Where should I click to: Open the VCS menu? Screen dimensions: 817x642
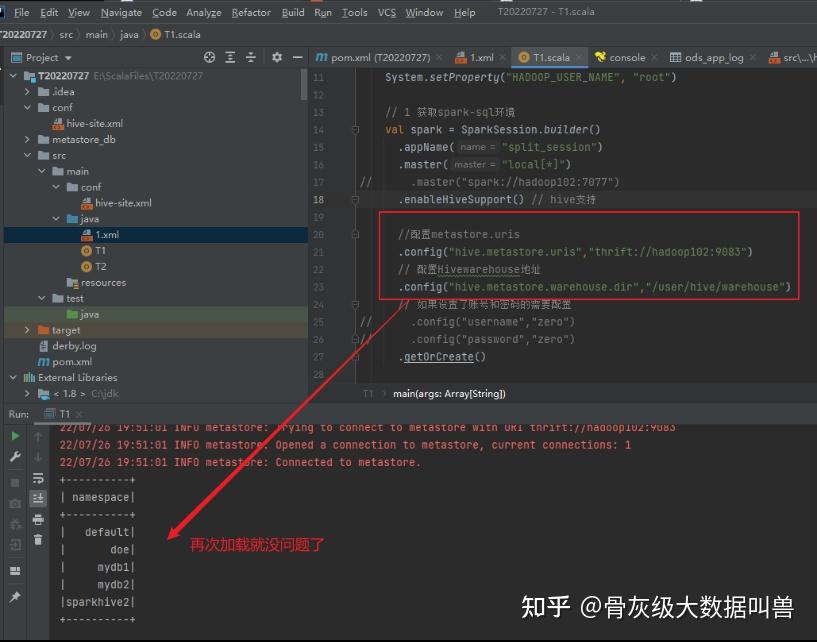click(x=387, y=13)
